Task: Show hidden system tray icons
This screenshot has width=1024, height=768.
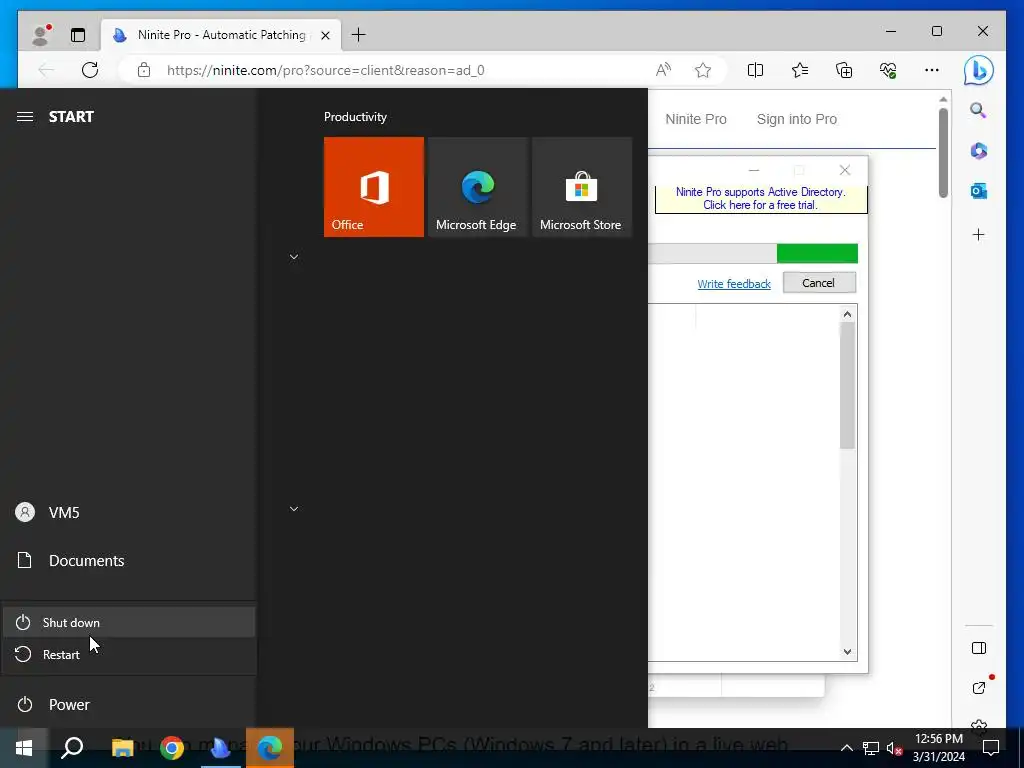Action: click(846, 748)
